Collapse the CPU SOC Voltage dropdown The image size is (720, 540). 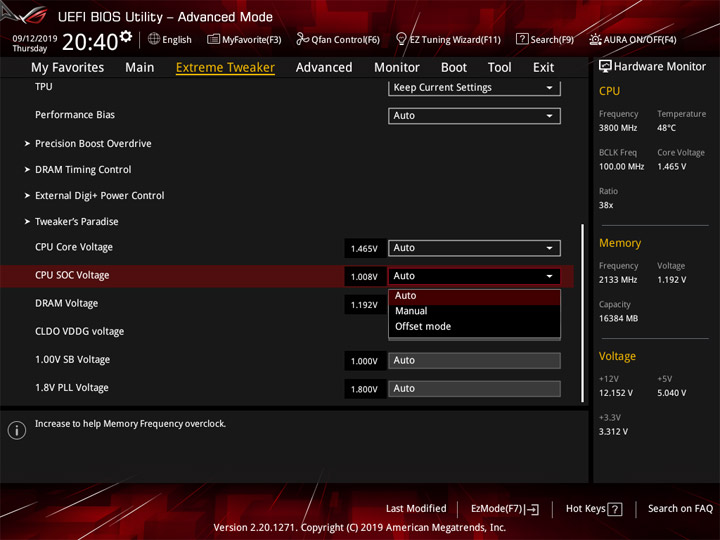point(474,276)
